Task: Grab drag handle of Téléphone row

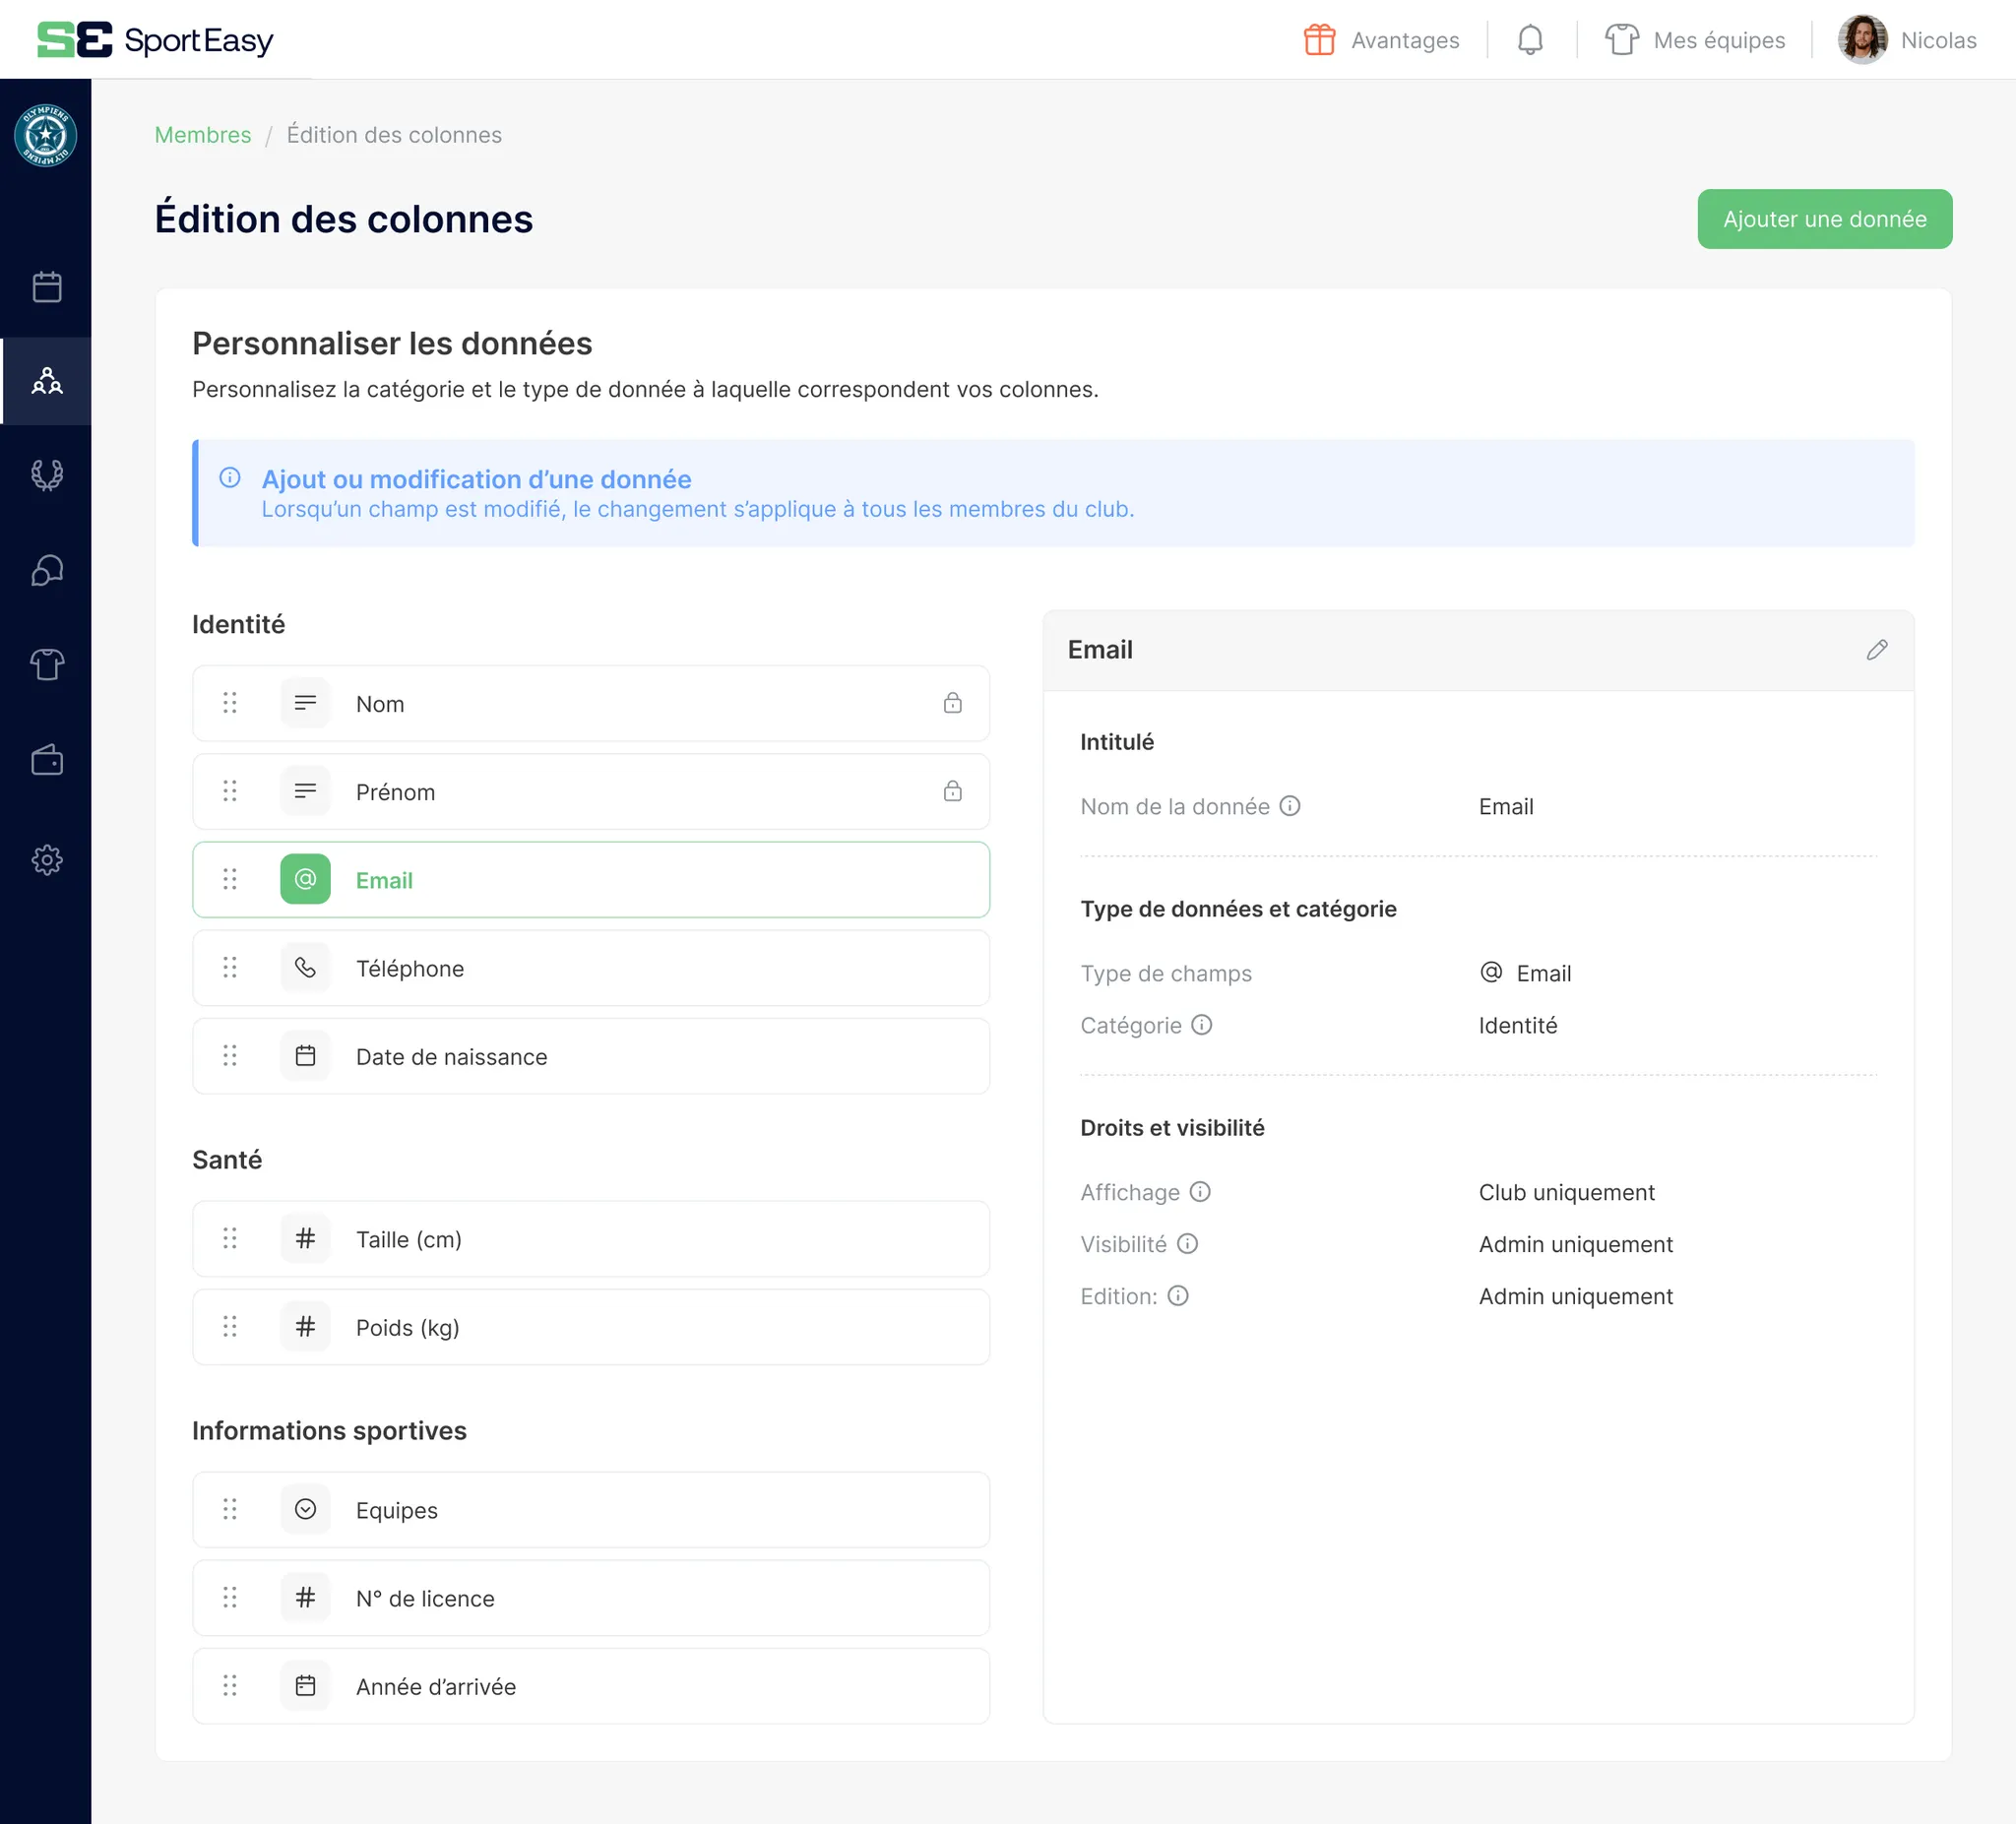Action: pos(230,967)
